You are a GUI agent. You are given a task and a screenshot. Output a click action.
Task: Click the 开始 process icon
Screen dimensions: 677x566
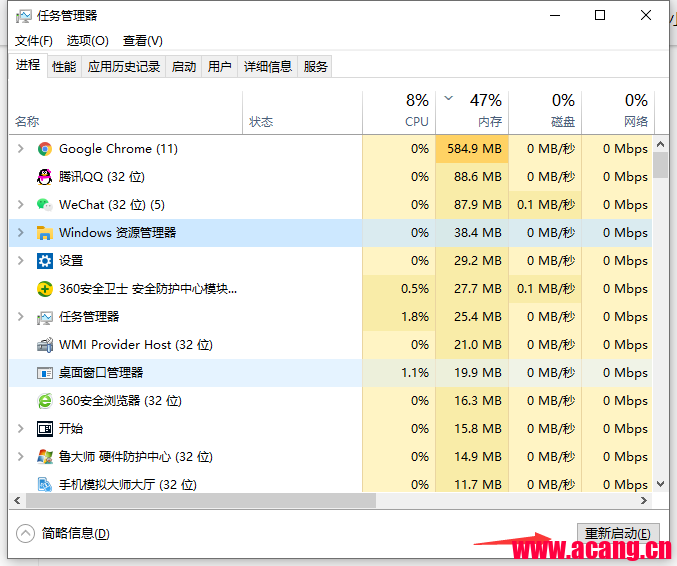pos(44,429)
